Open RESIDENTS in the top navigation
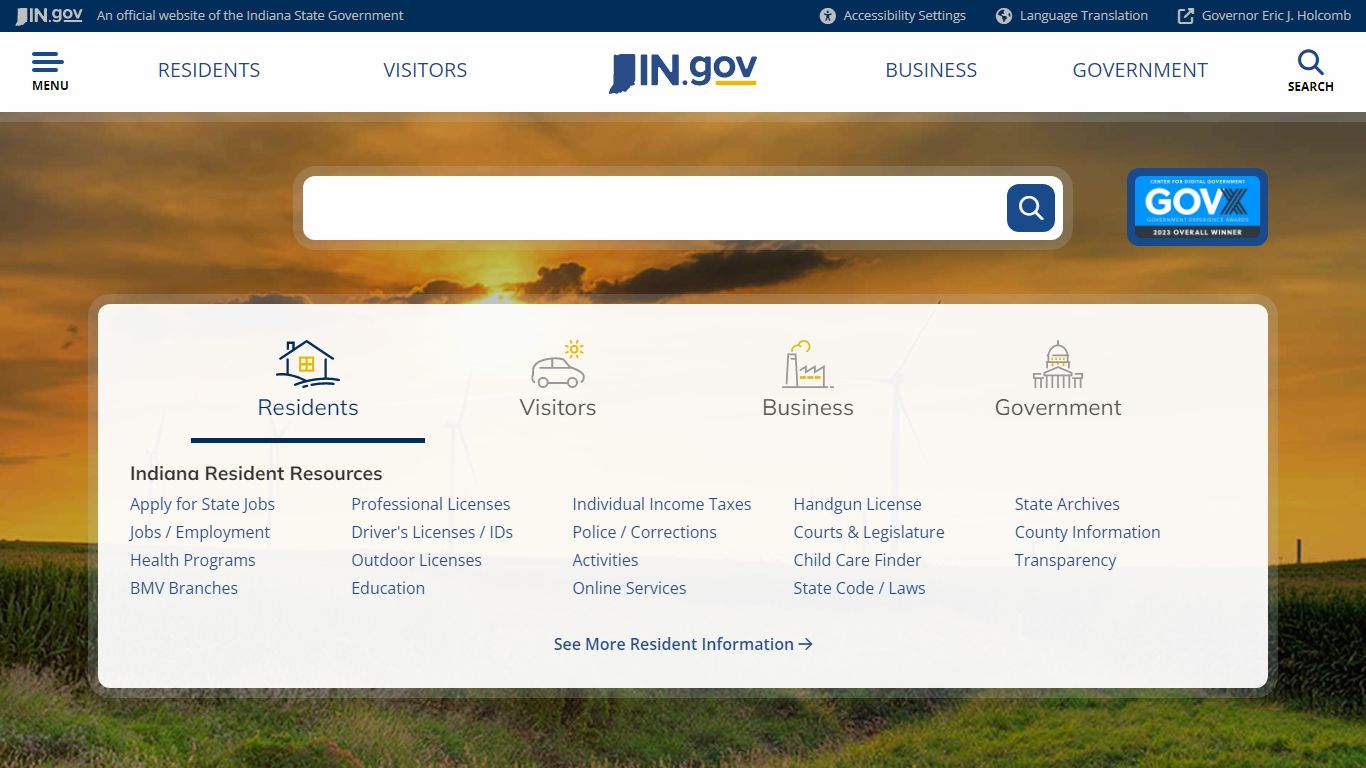Image resolution: width=1366 pixels, height=768 pixels. pos(209,70)
